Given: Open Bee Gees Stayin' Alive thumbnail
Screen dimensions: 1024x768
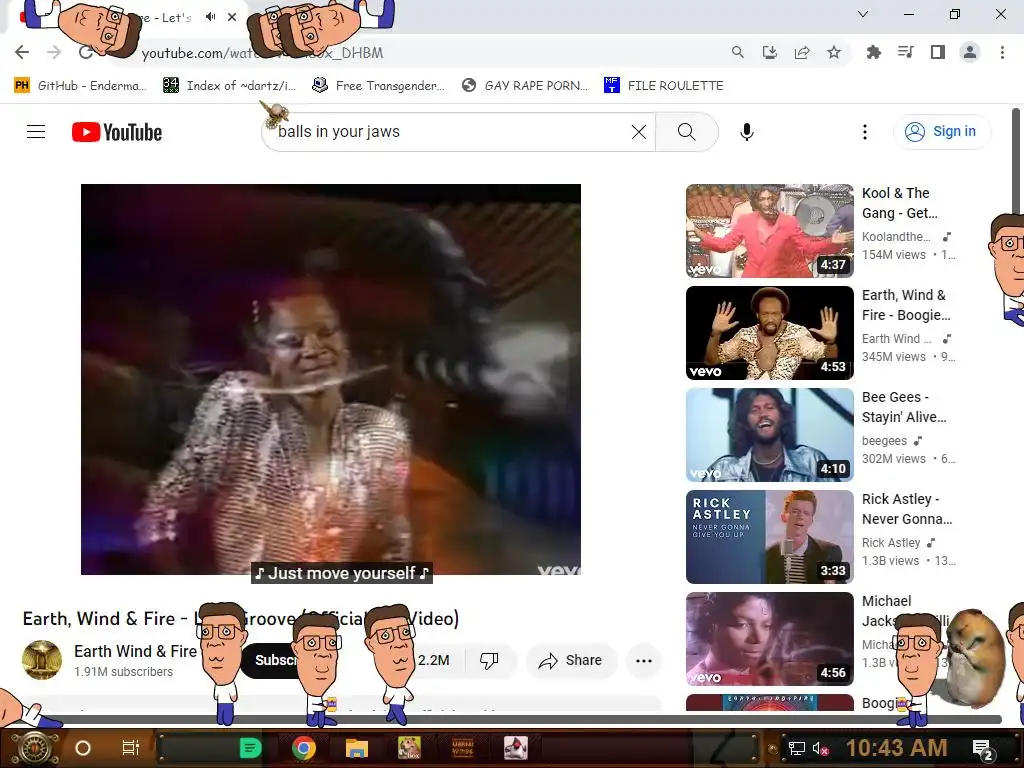Looking at the screenshot, I should click(769, 434).
